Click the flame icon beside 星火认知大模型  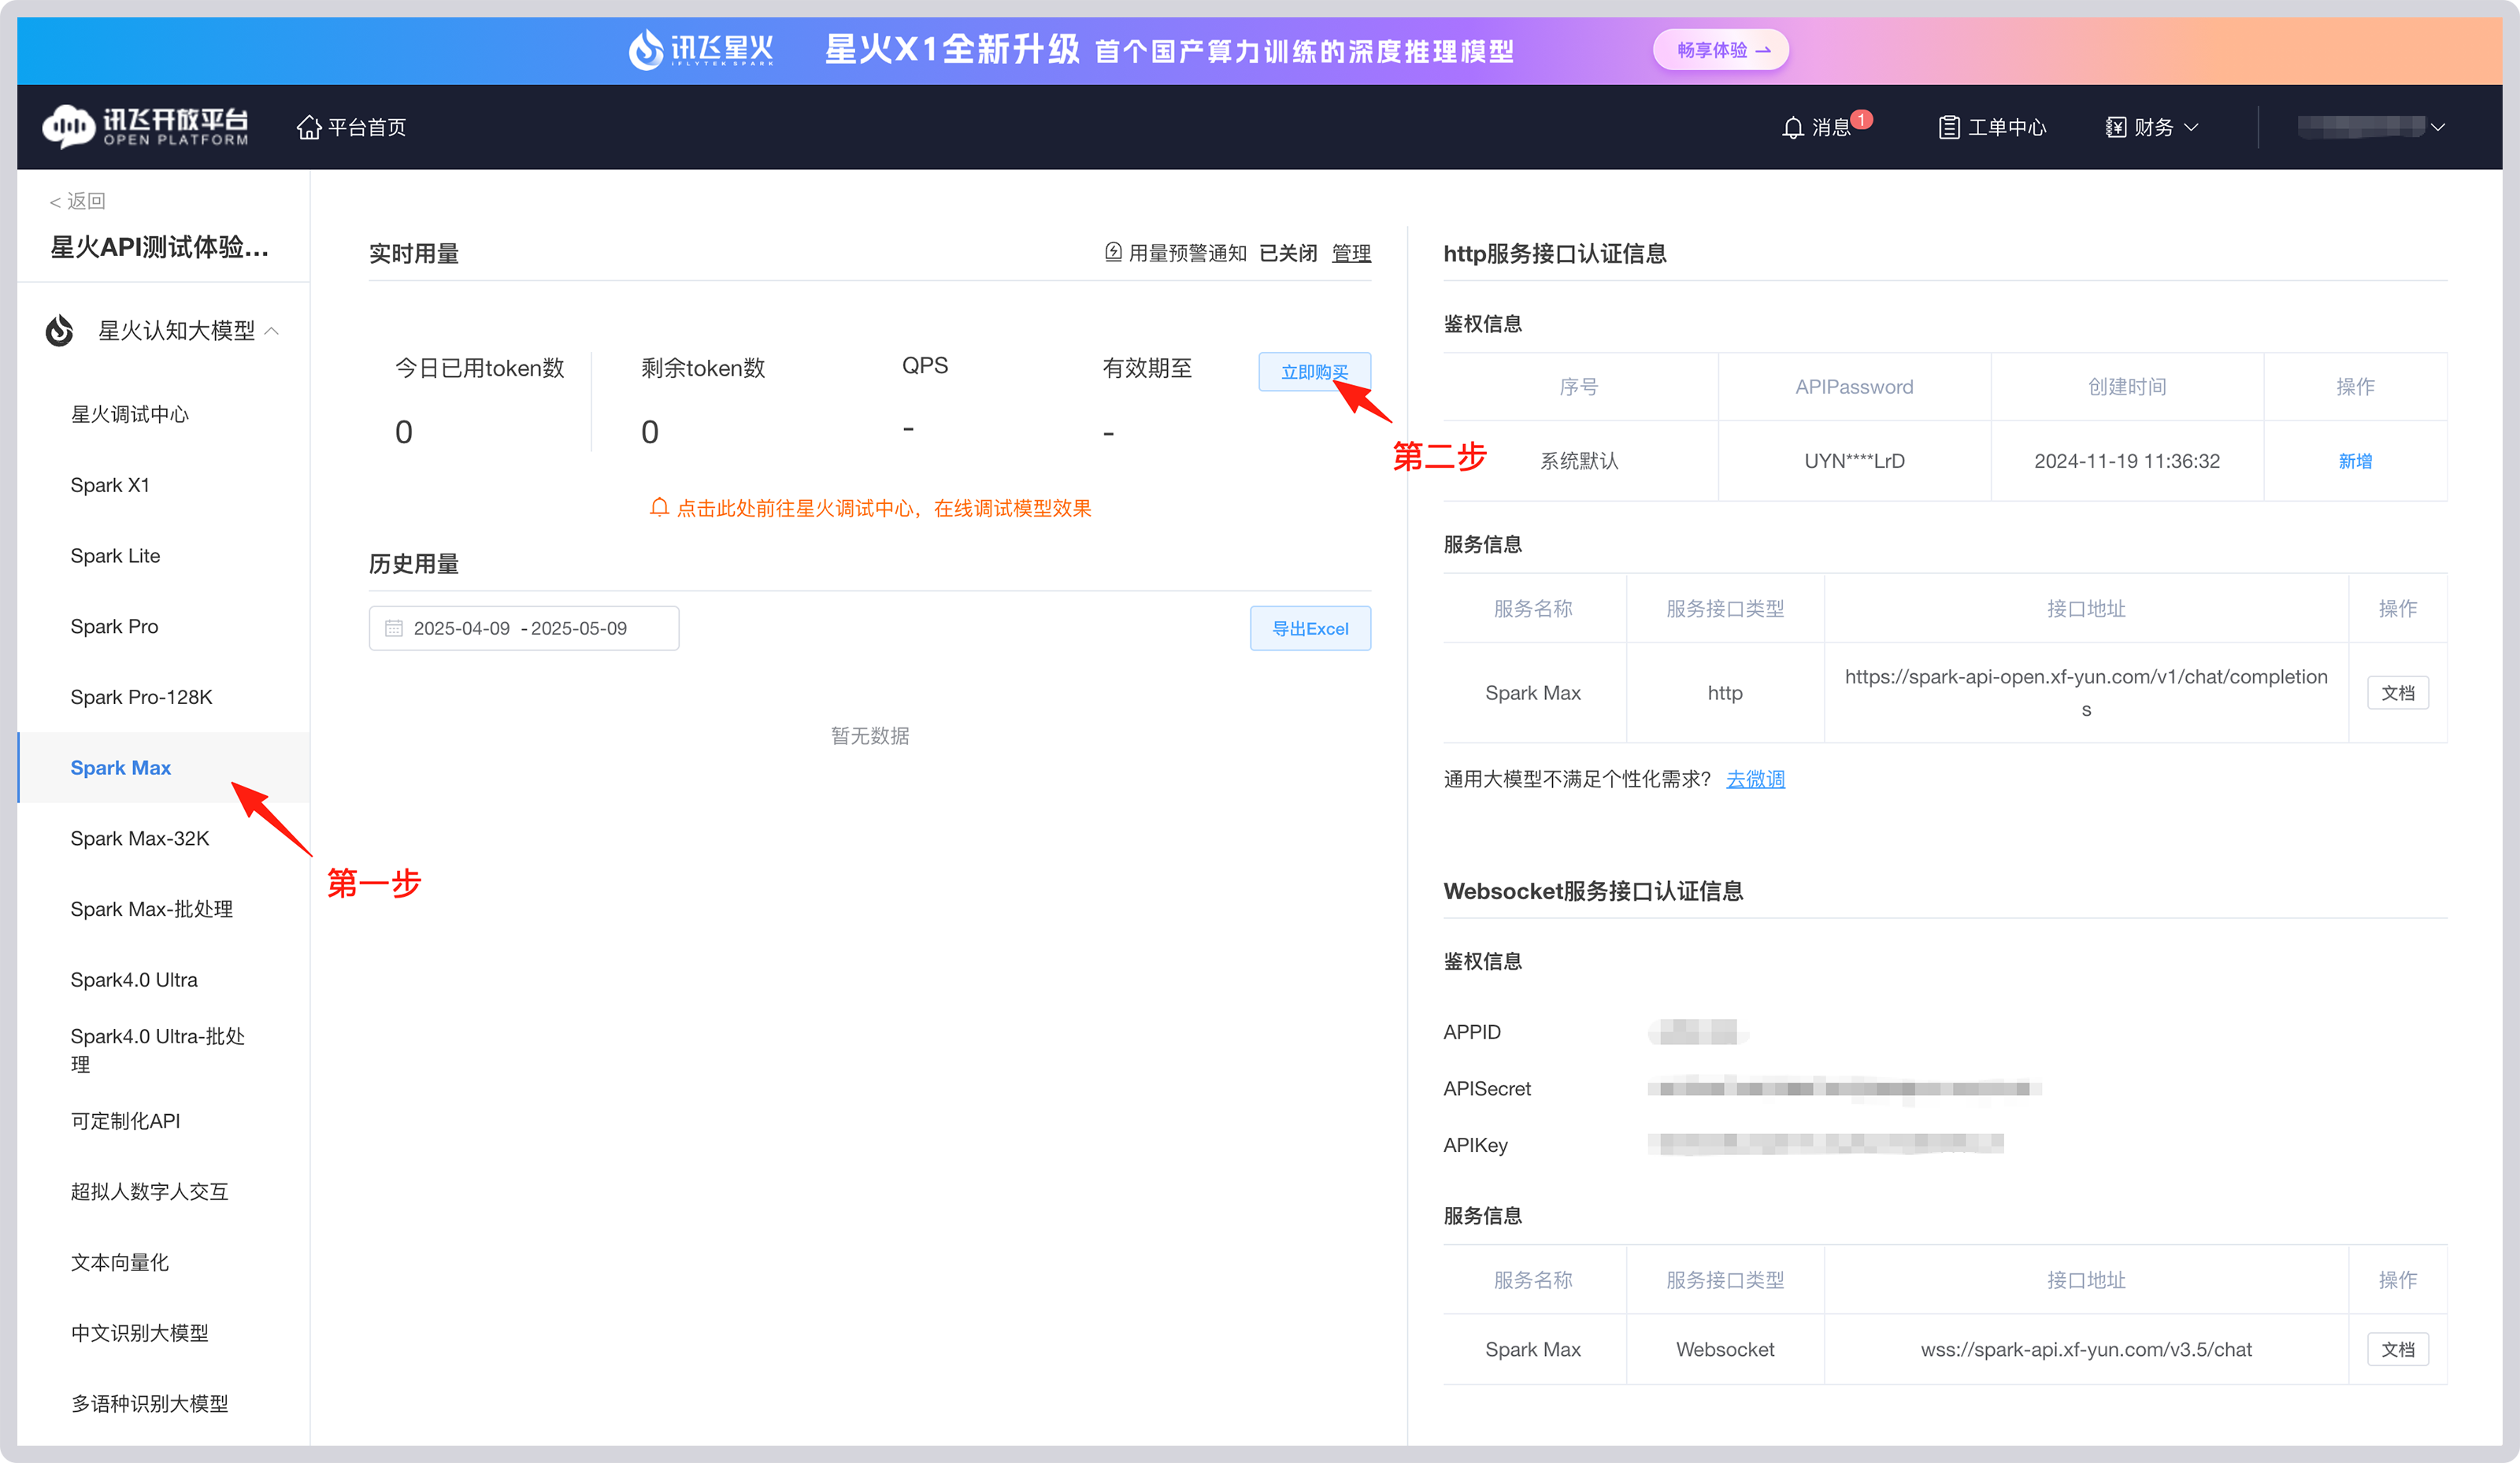pyautogui.click(x=59, y=330)
